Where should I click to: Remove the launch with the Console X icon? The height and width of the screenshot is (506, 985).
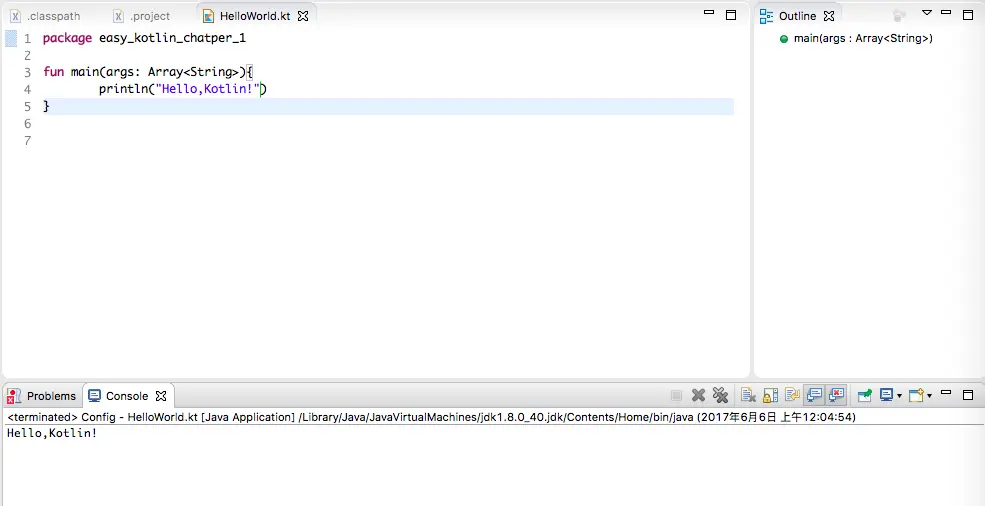click(698, 395)
